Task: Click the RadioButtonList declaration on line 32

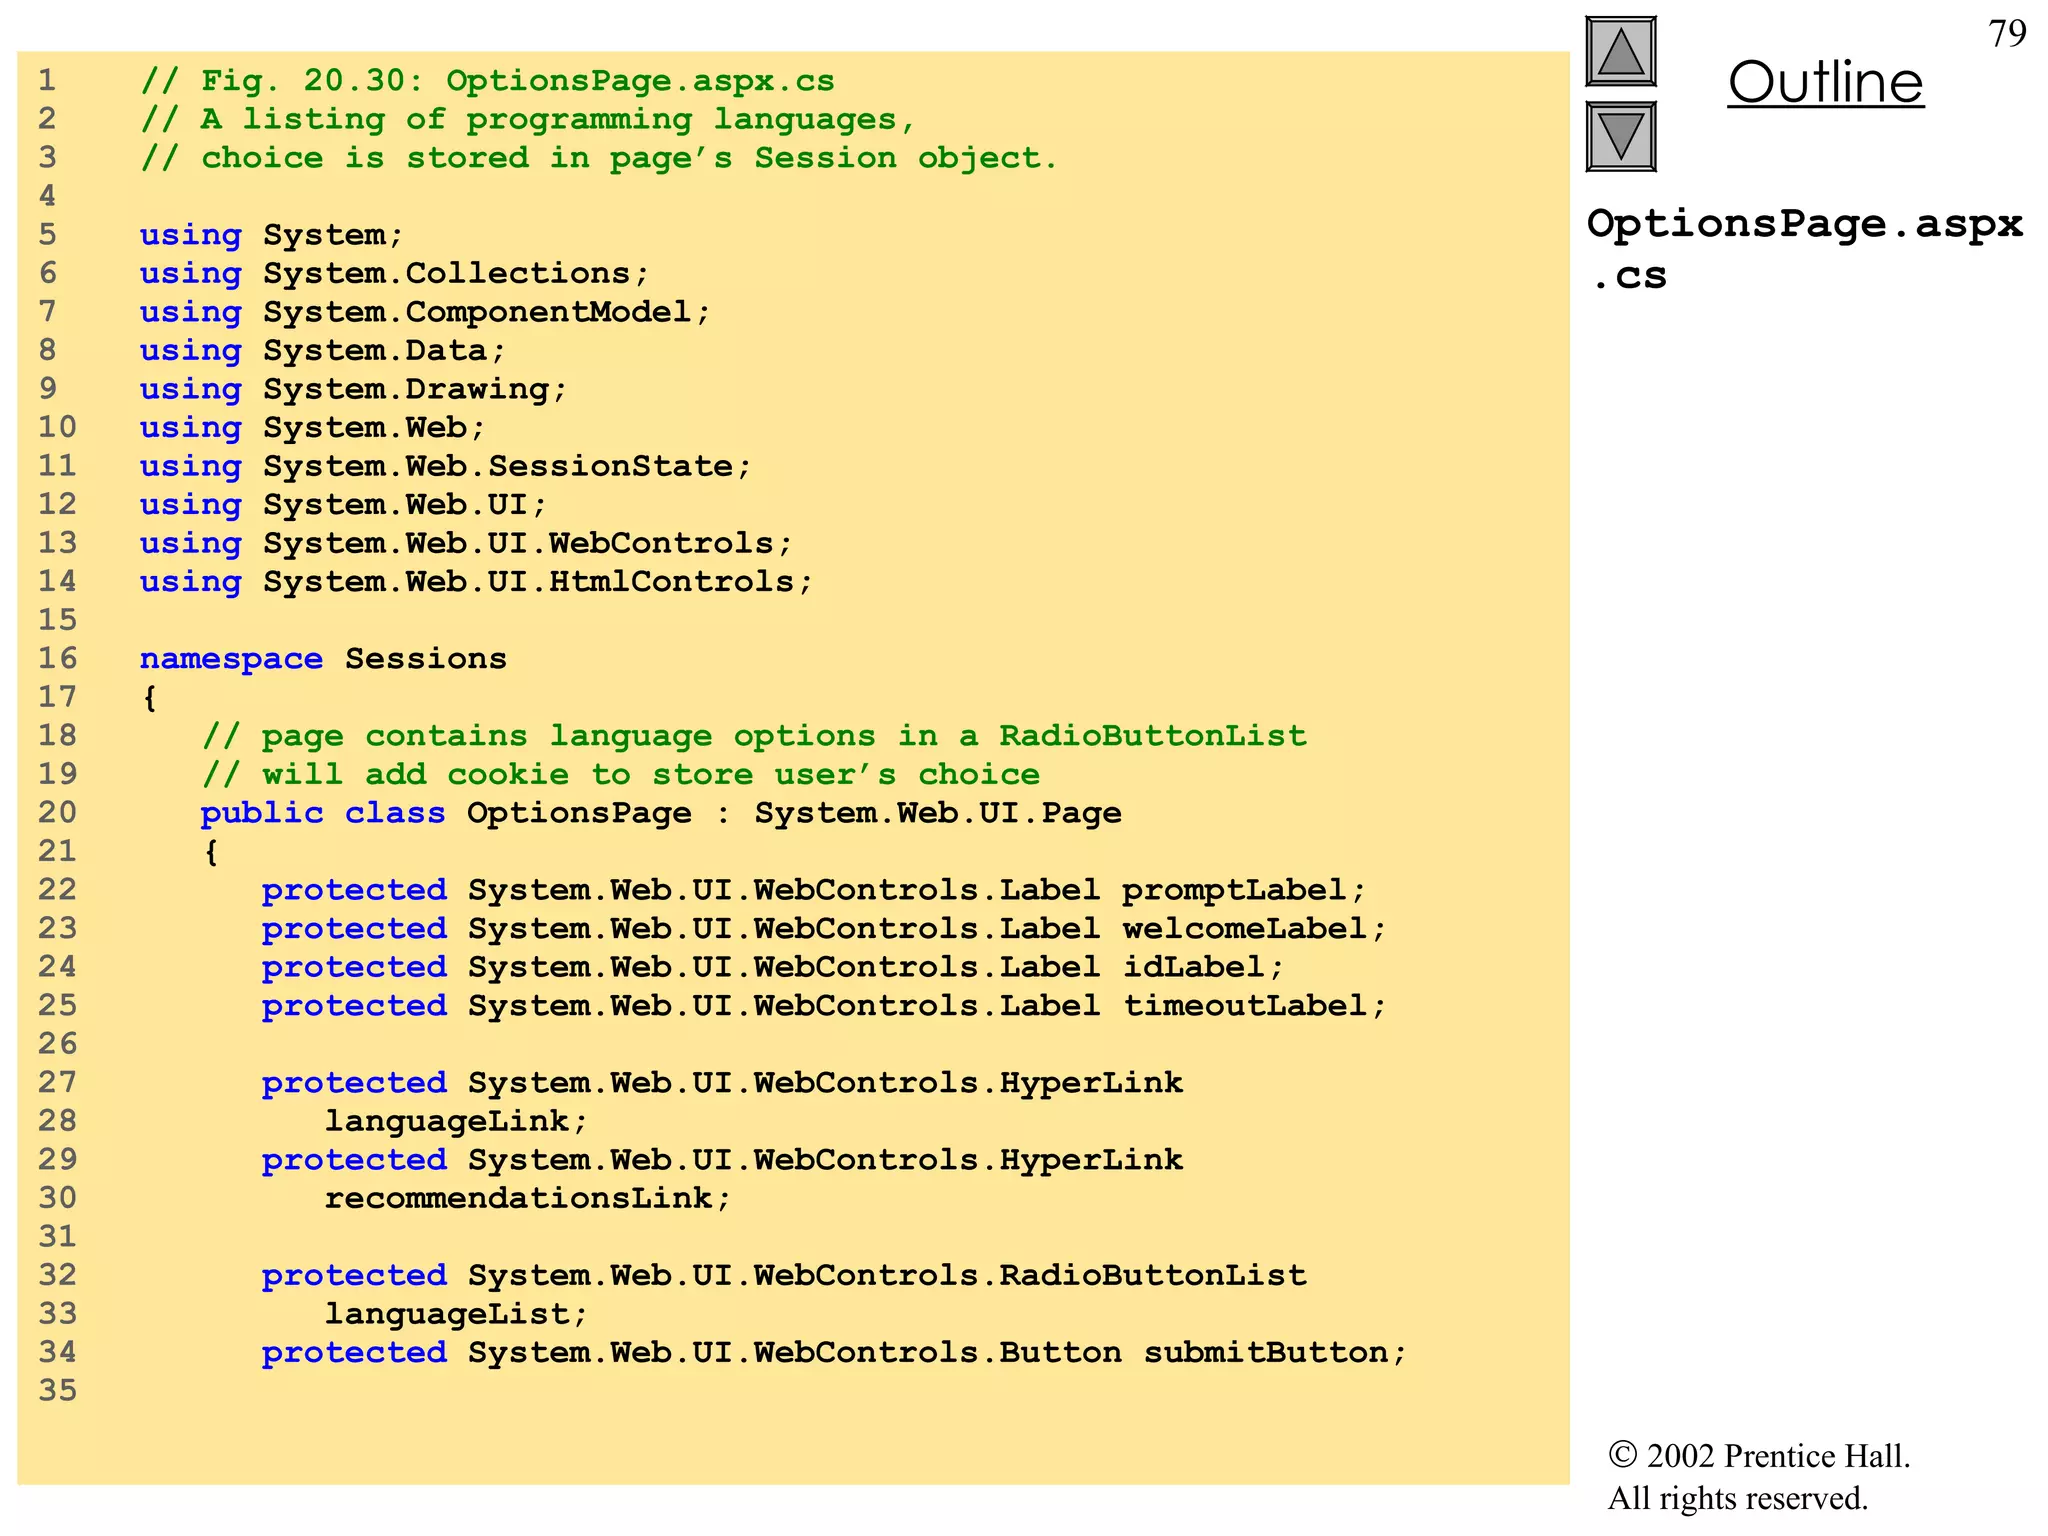Action: pyautogui.click(x=784, y=1276)
